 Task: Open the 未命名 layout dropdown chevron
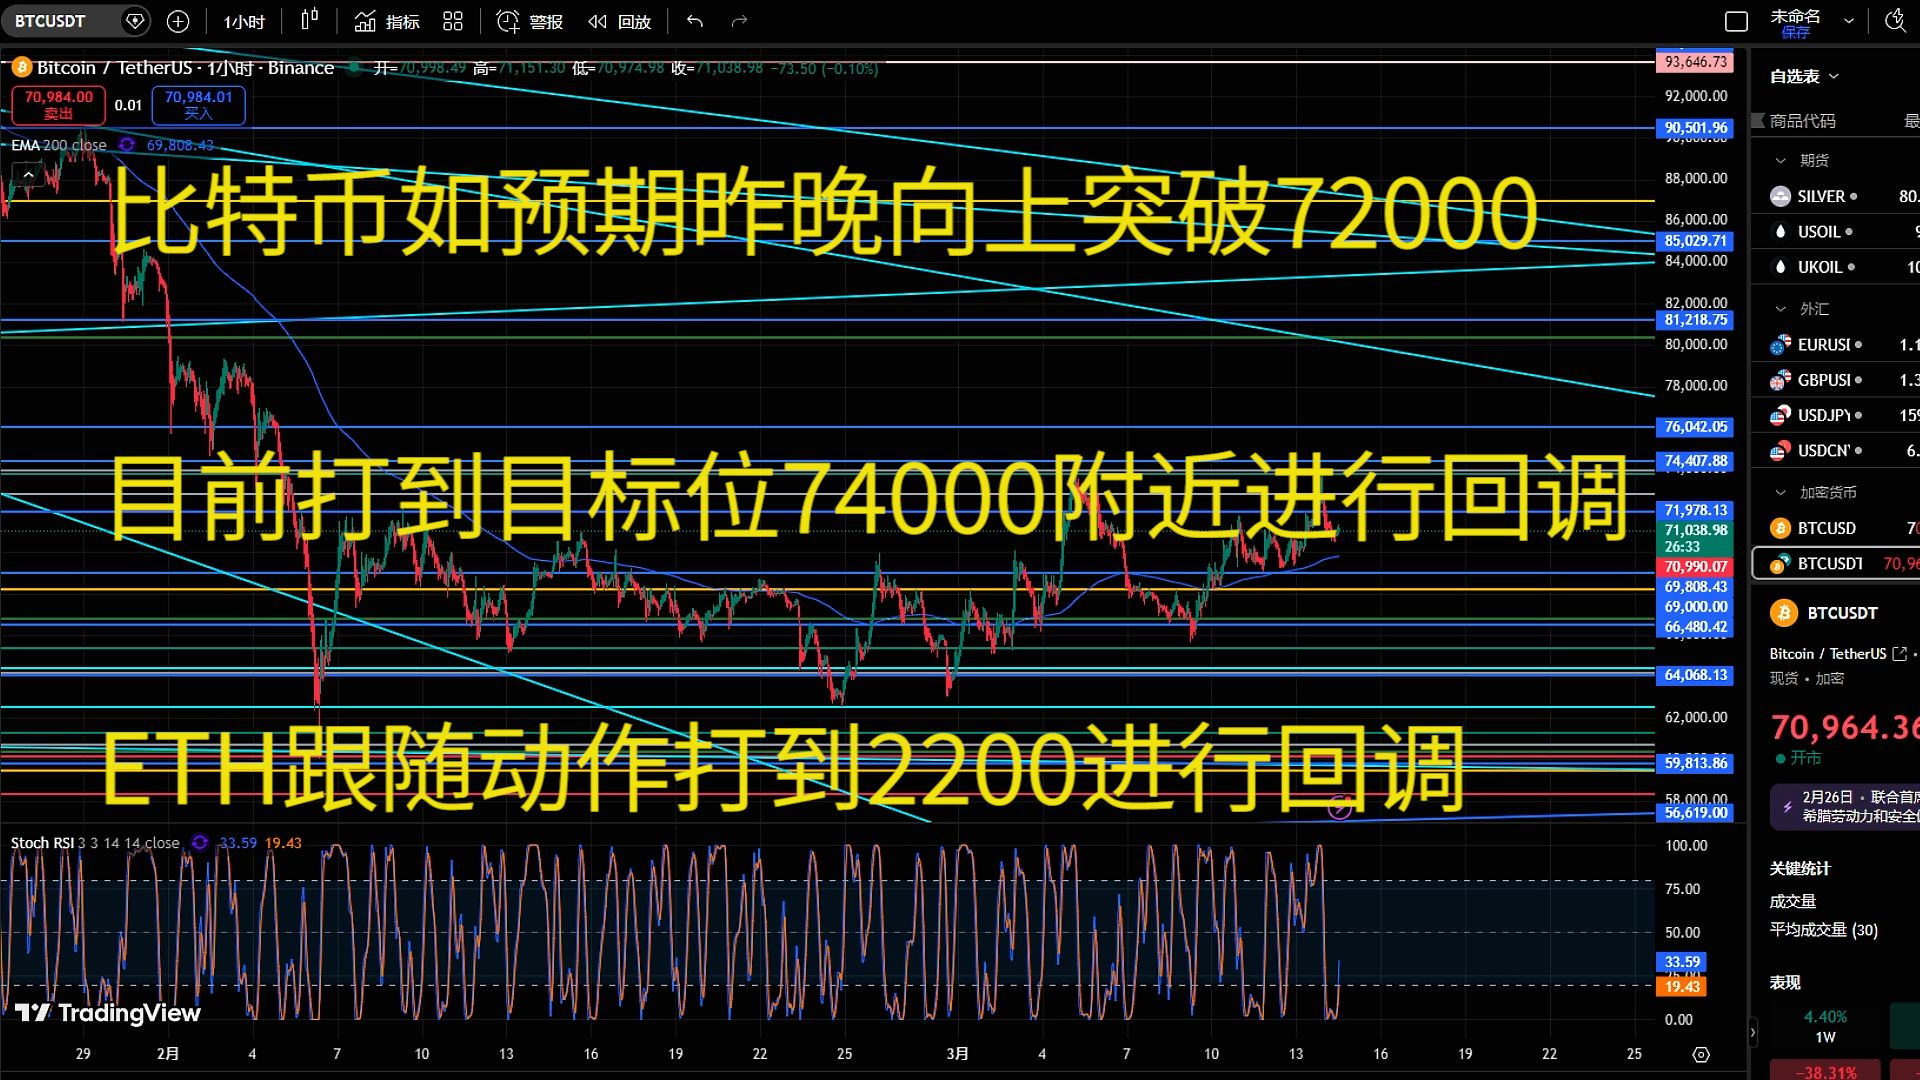tap(1851, 20)
